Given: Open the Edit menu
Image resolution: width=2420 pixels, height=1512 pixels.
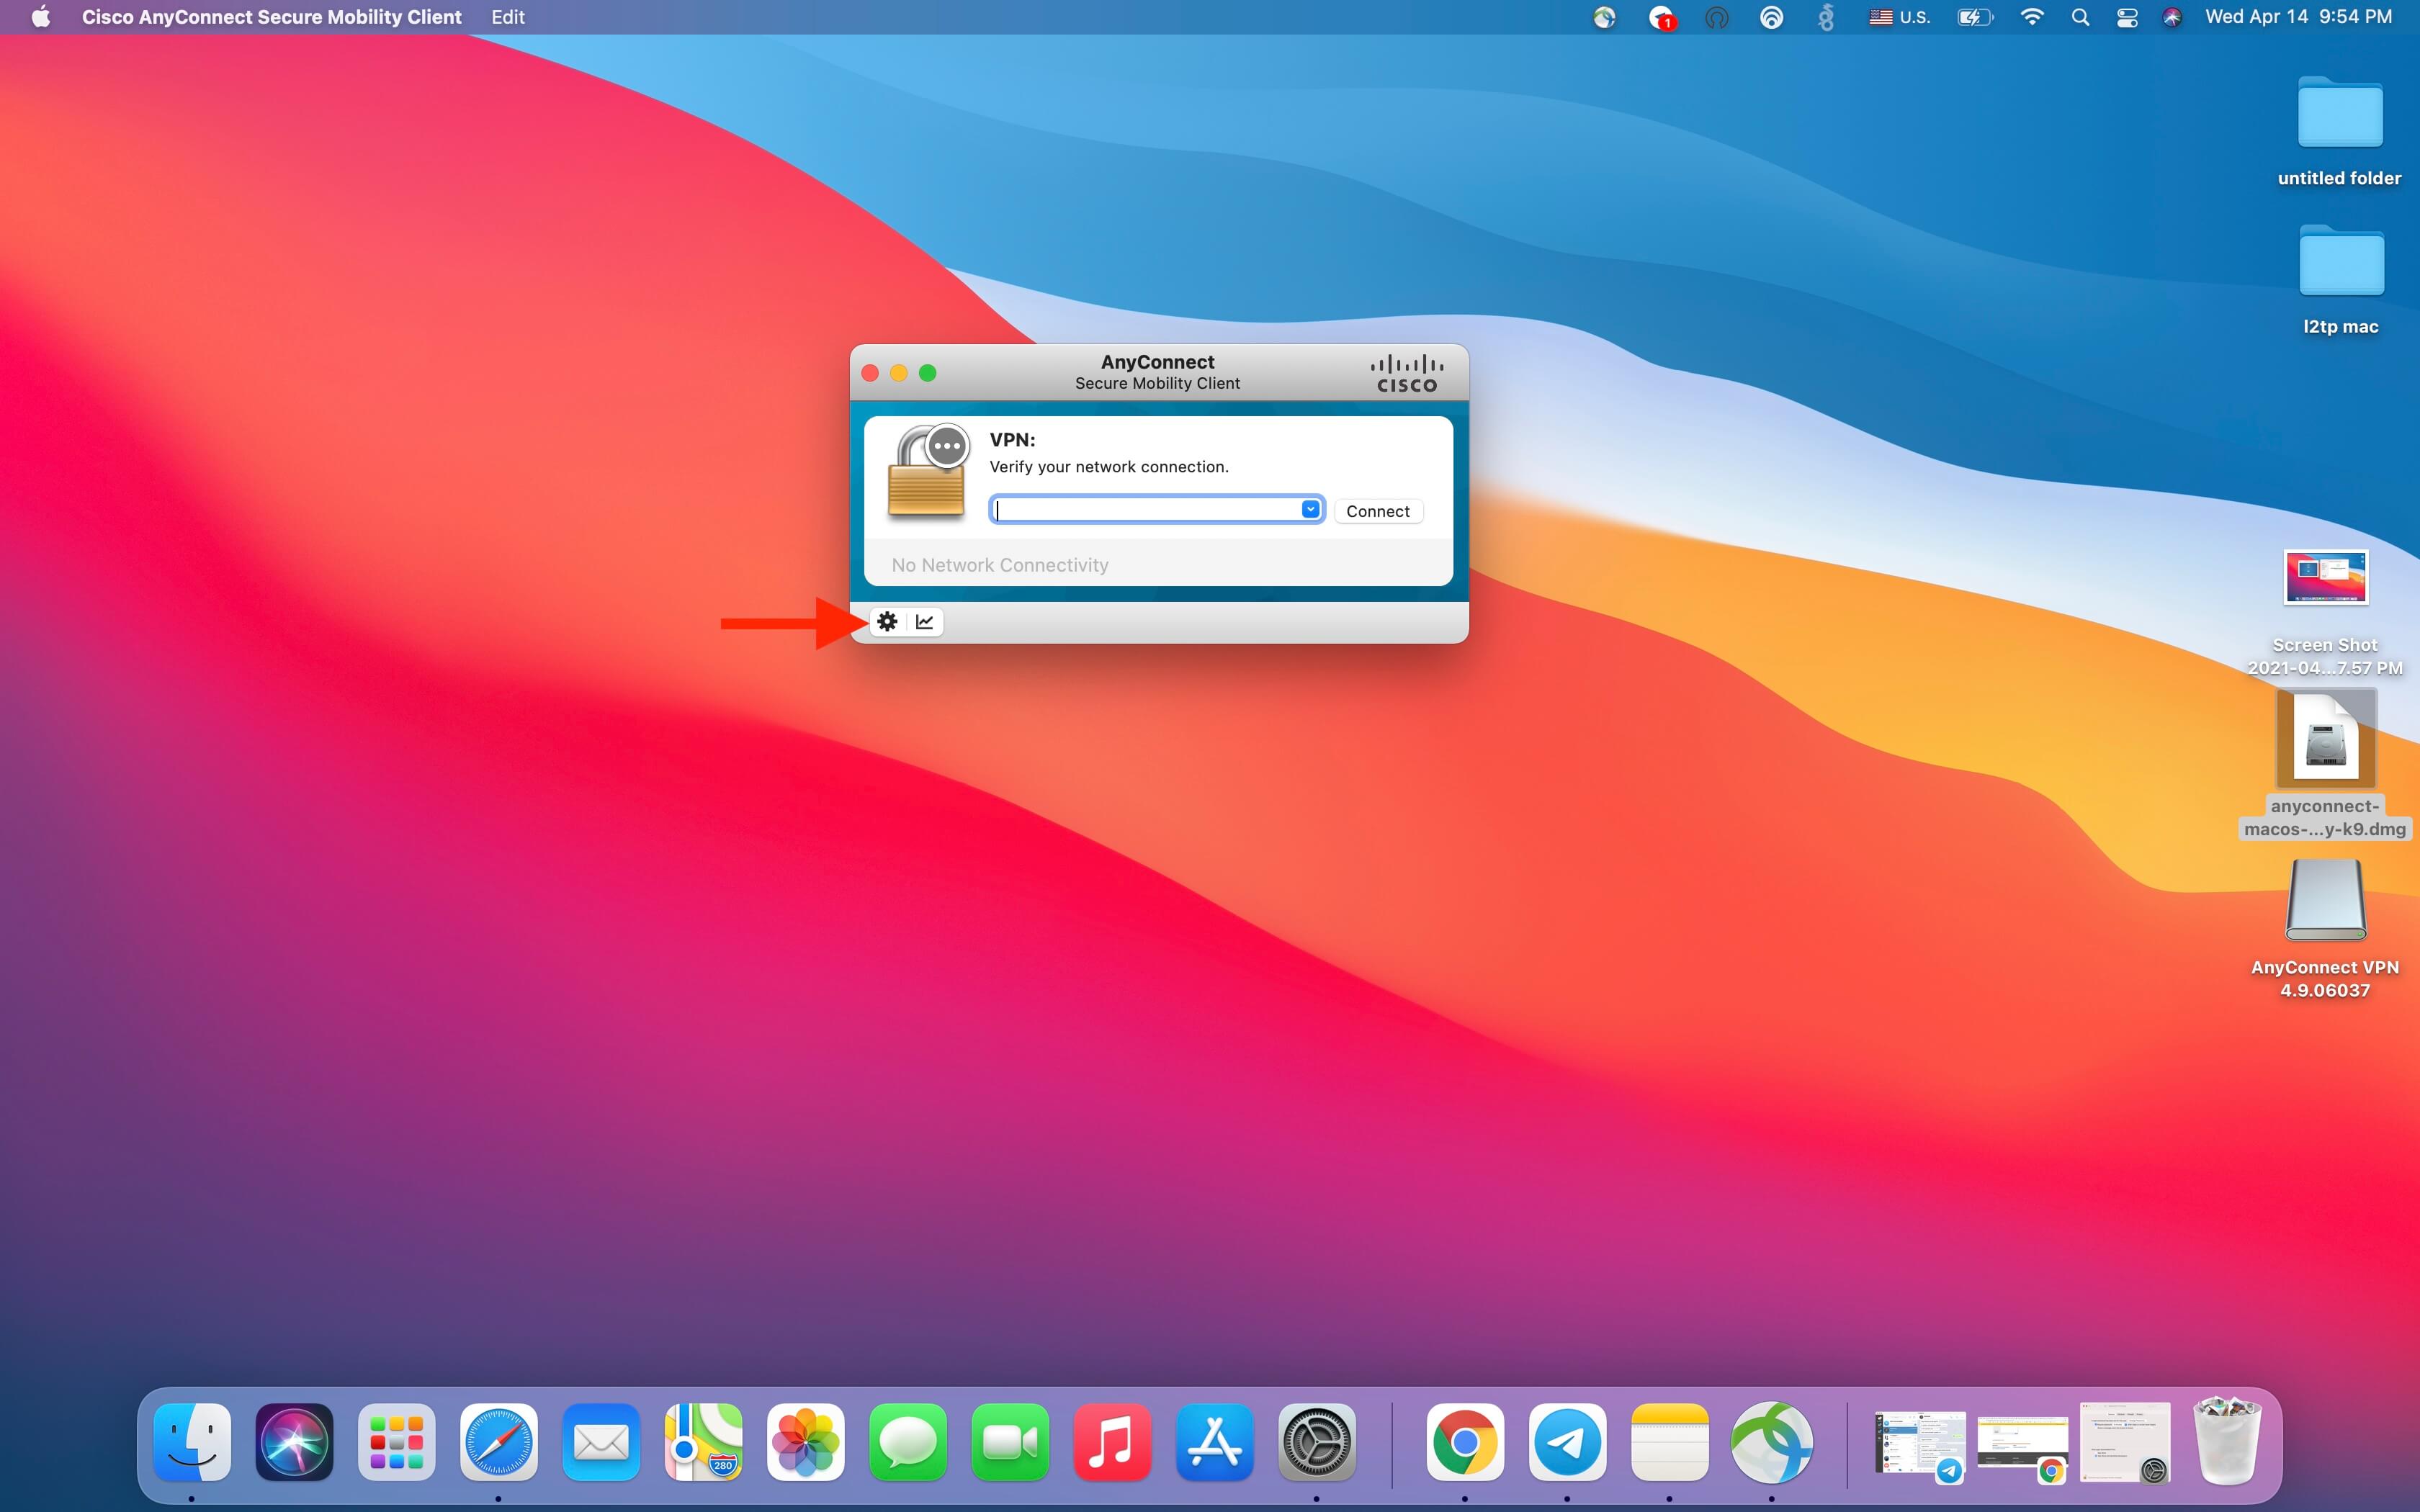Looking at the screenshot, I should pos(508,17).
